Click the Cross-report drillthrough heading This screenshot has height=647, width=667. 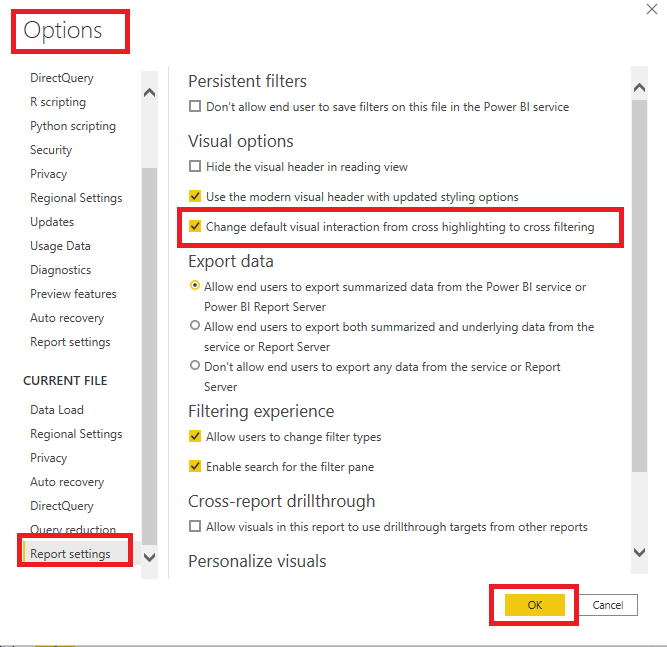click(x=282, y=501)
